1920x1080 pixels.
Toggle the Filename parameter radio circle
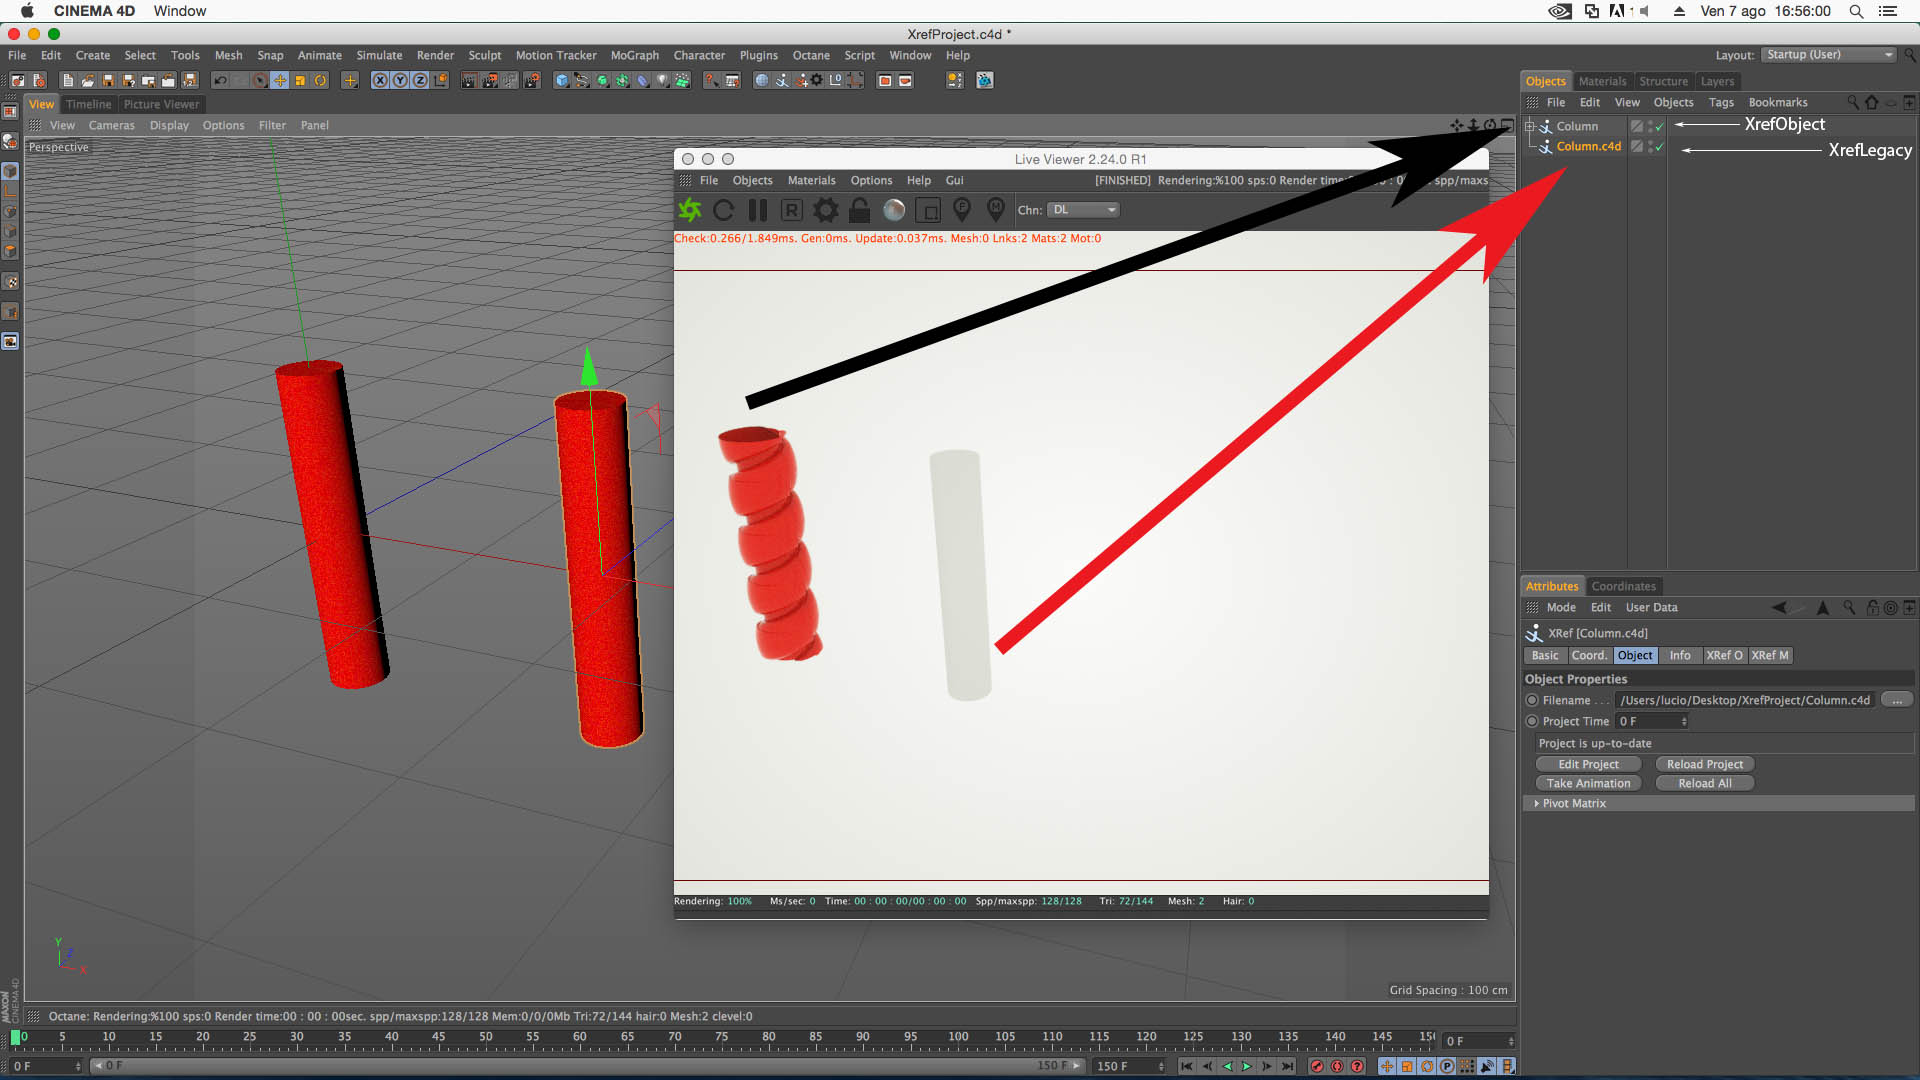1532,700
